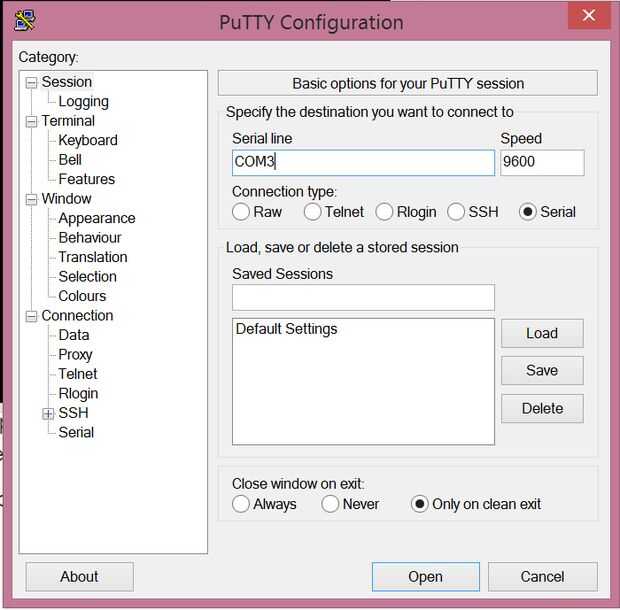Select the SSH connection type radio
This screenshot has height=610, width=620.
pos(456,212)
